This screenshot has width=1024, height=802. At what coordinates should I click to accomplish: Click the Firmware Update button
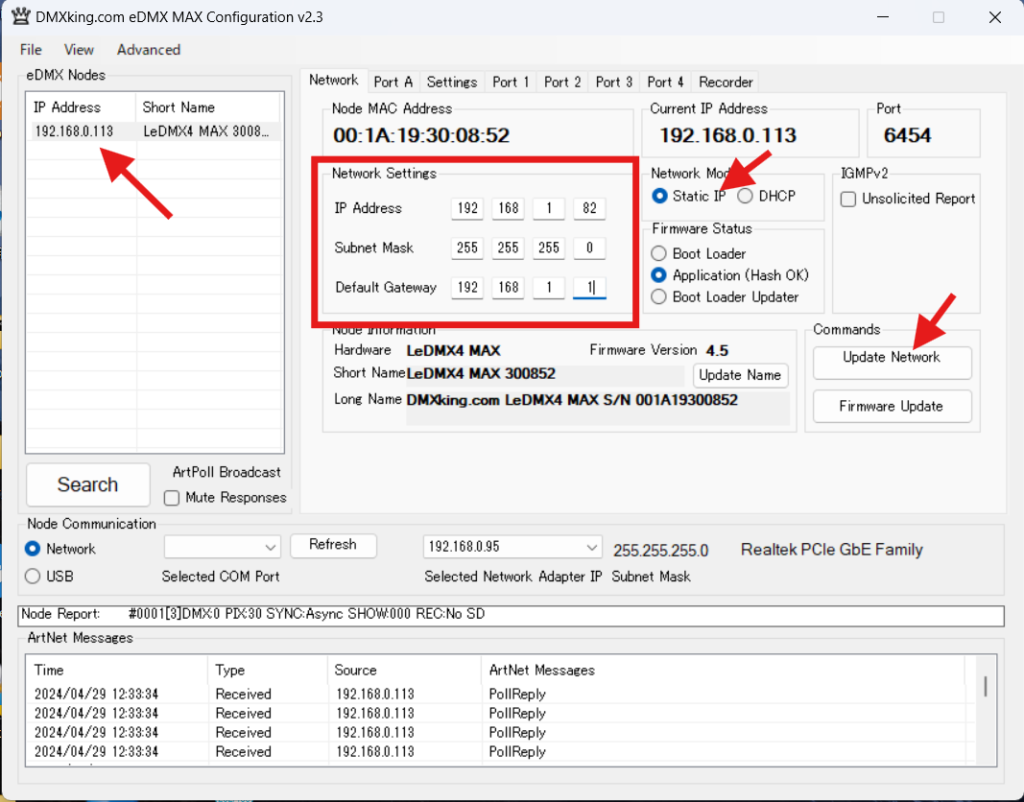[x=892, y=406]
